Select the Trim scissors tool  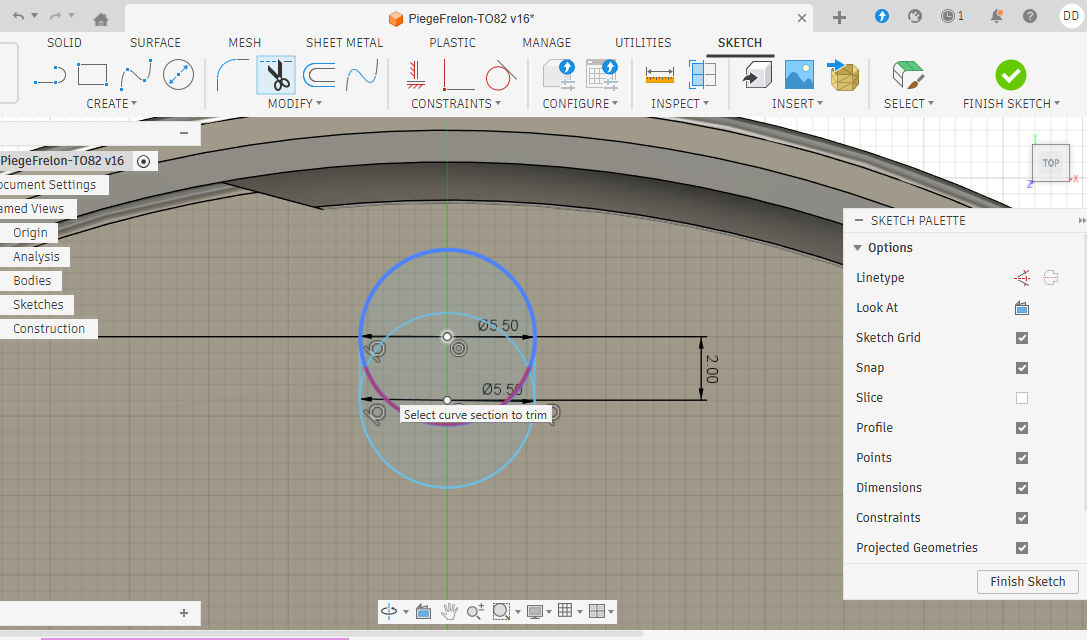pyautogui.click(x=276, y=75)
